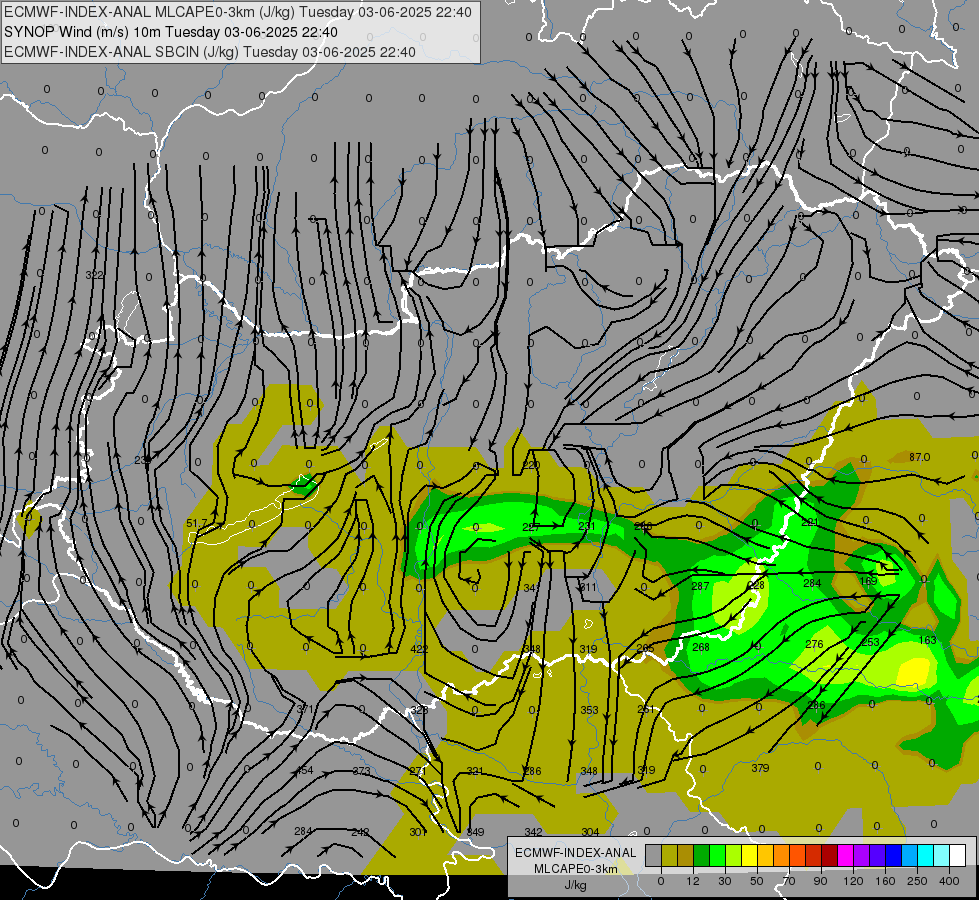The width and height of the screenshot is (979, 900).
Task: Click the map value 311
Action: (x=588, y=588)
